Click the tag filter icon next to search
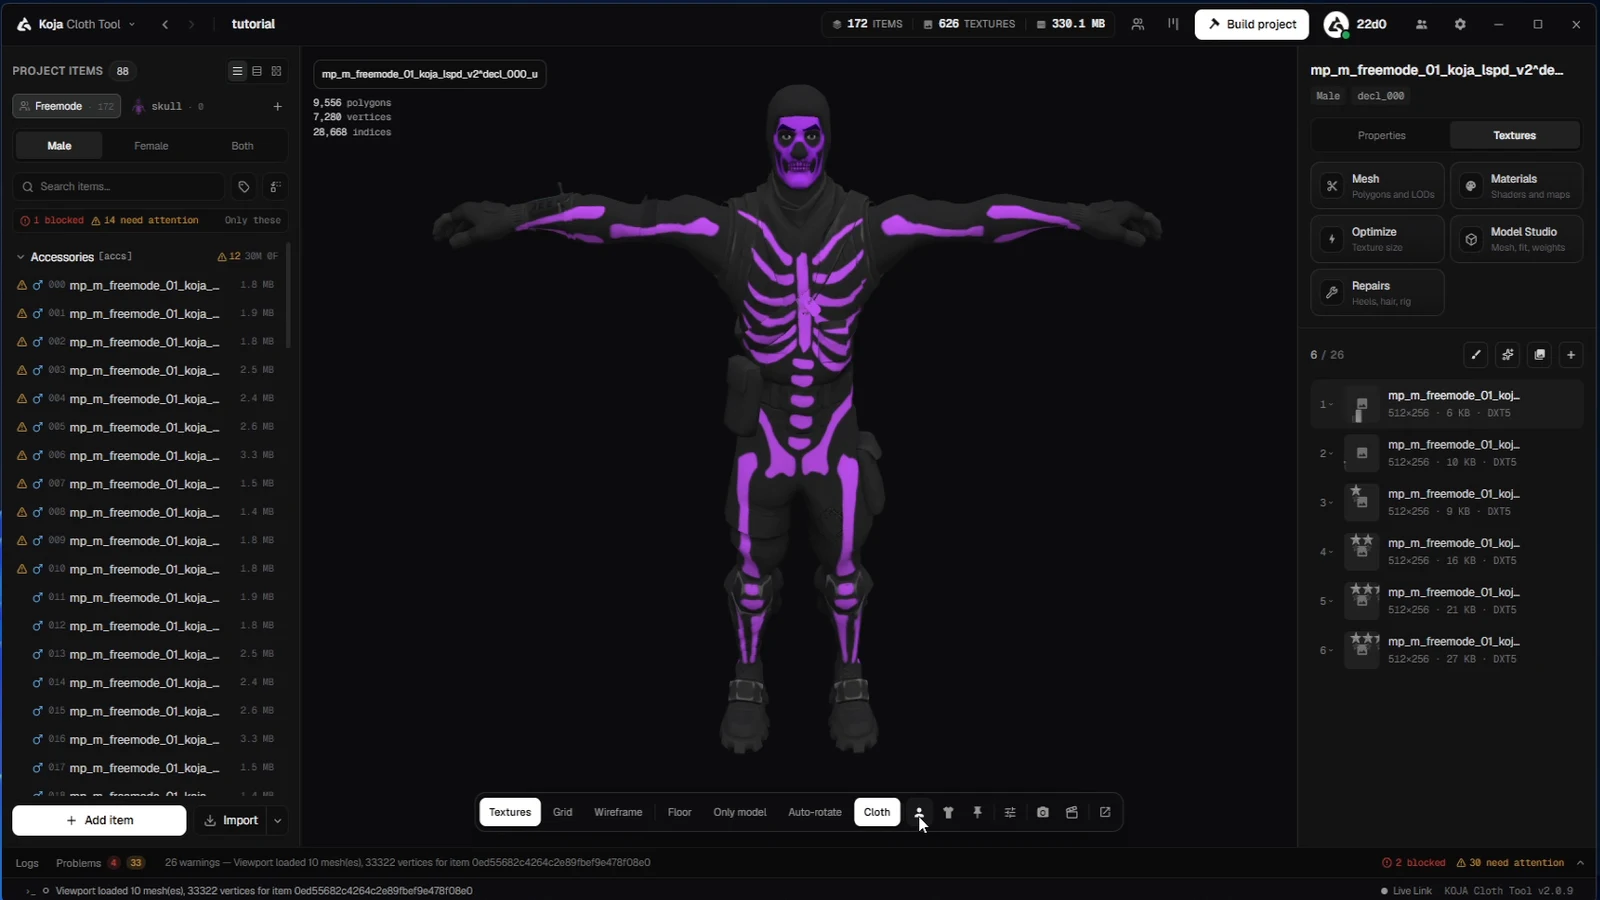1600x900 pixels. click(x=244, y=187)
